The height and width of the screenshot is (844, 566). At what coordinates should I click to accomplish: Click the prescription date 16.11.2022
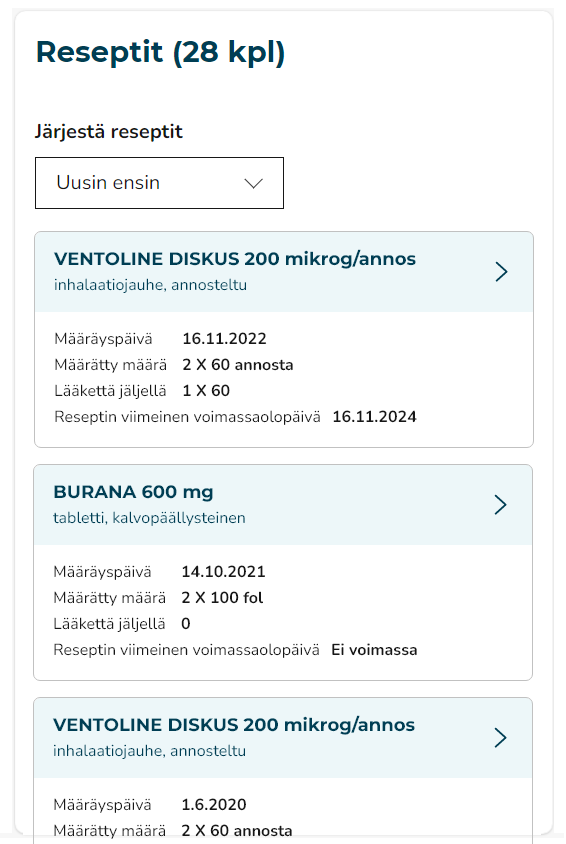click(224, 339)
